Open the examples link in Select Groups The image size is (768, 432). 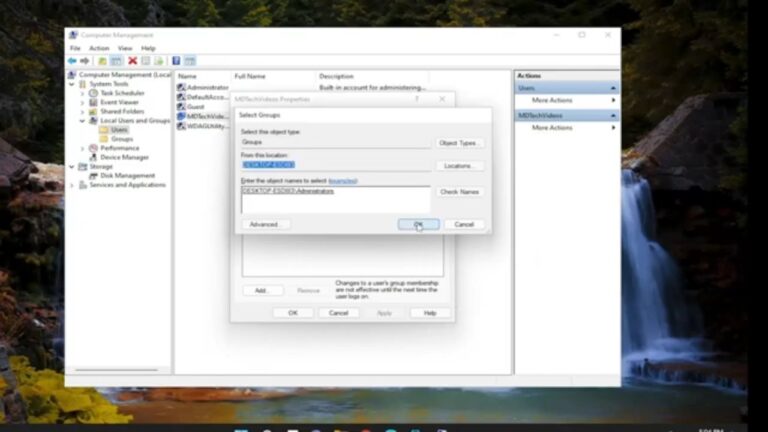tap(343, 180)
